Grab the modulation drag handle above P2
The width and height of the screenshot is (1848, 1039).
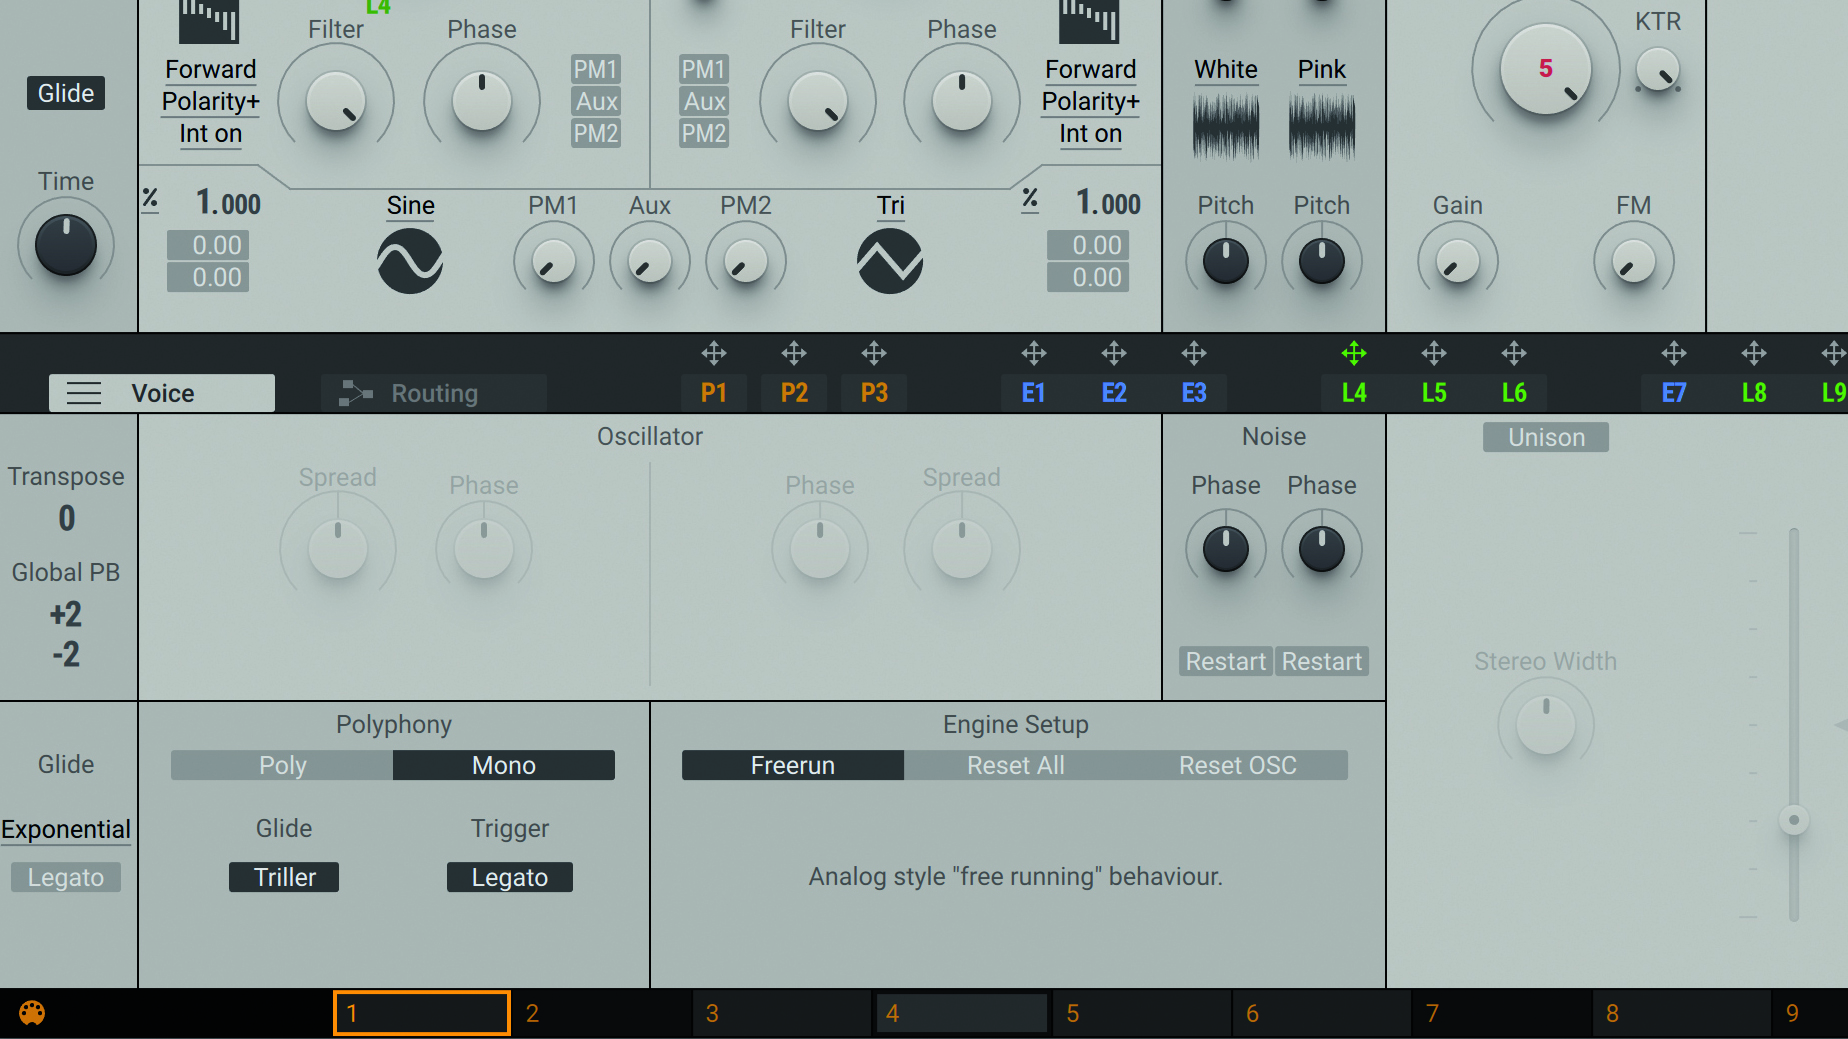[x=794, y=353]
